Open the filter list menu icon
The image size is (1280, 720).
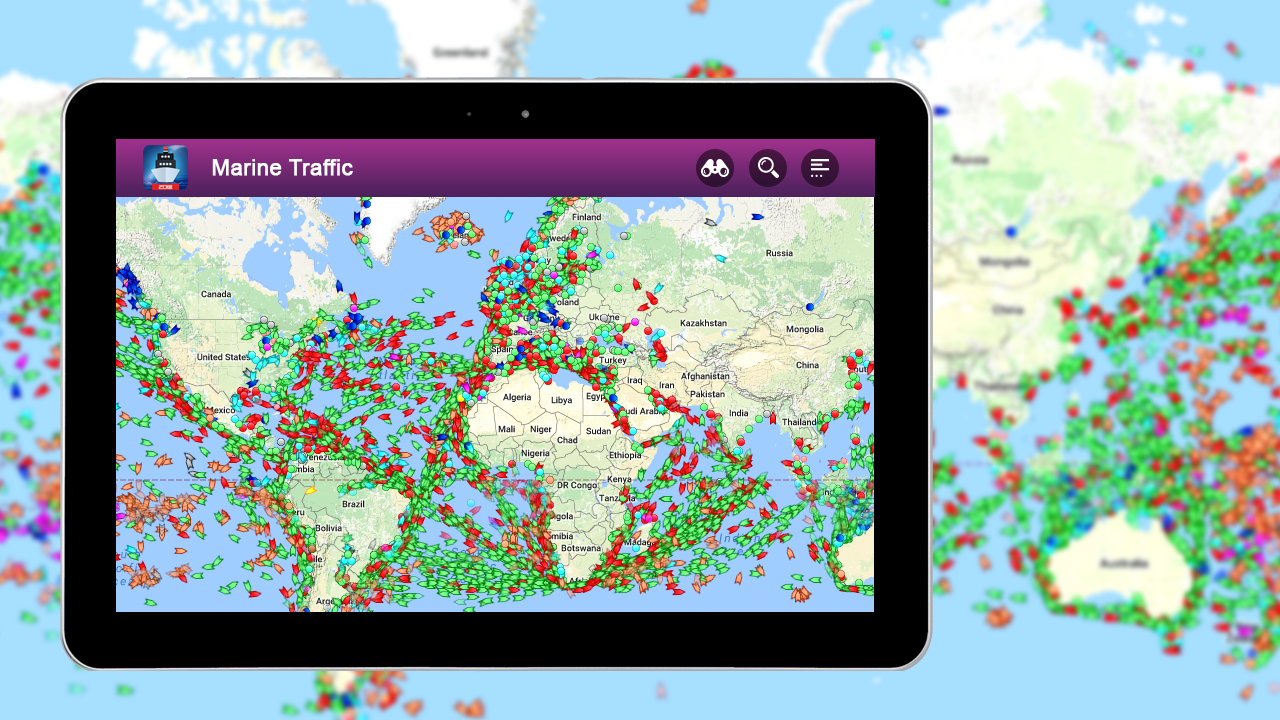[820, 168]
